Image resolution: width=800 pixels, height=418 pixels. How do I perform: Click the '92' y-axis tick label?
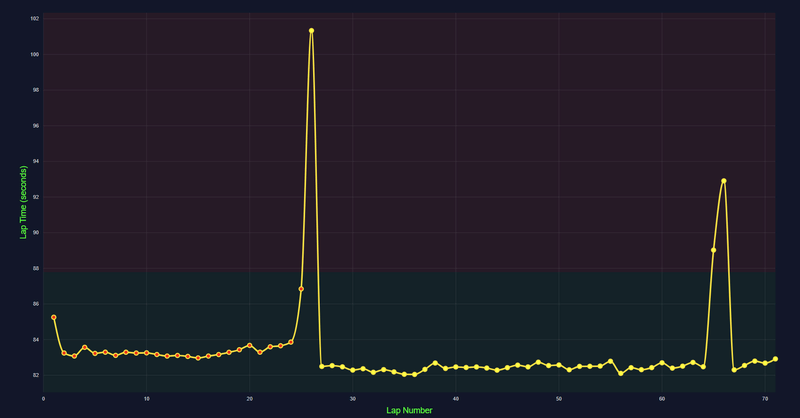[x=36, y=197]
